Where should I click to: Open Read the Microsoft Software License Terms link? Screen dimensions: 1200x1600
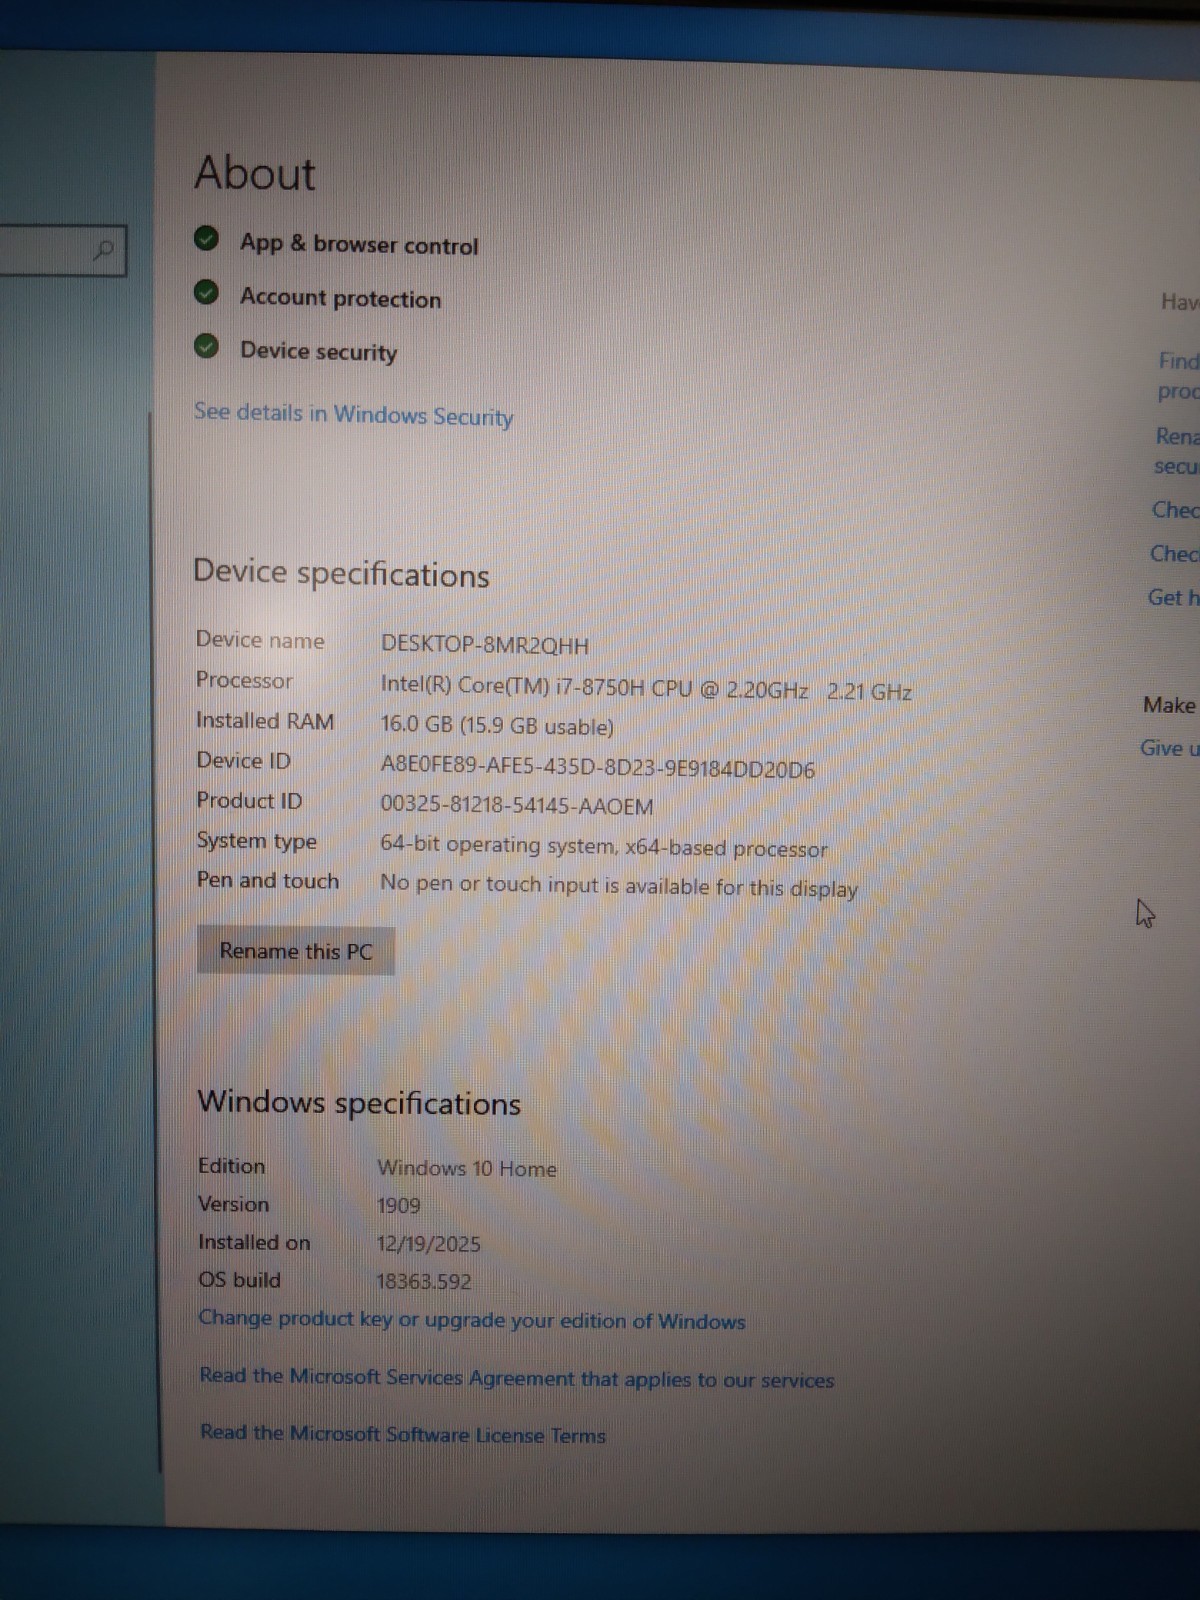403,1434
